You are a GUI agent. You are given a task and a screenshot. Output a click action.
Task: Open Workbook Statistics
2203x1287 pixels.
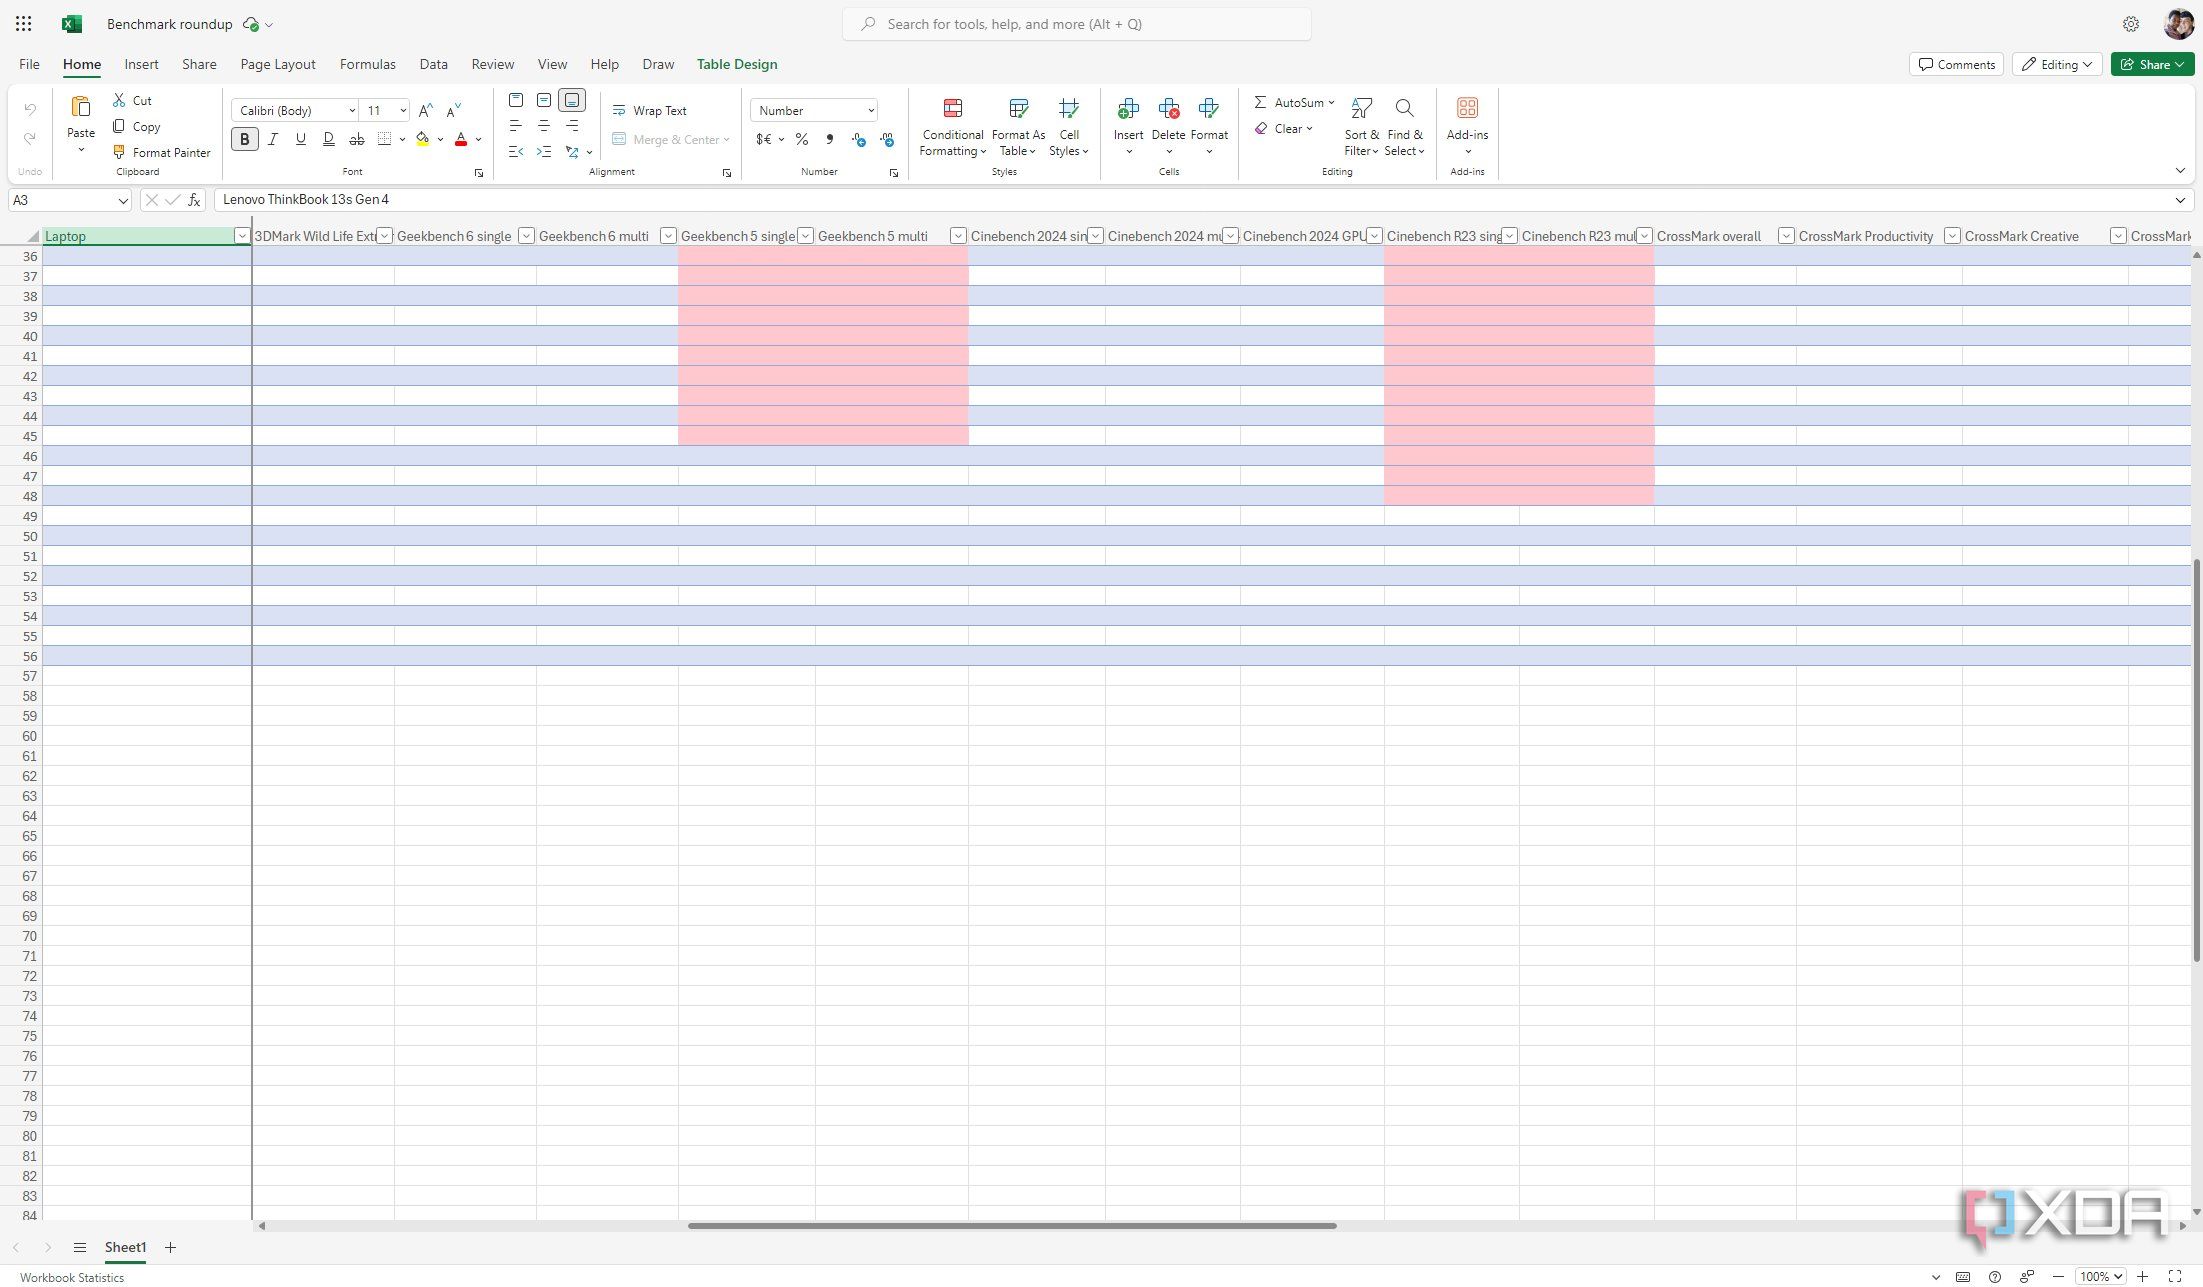pos(72,1277)
